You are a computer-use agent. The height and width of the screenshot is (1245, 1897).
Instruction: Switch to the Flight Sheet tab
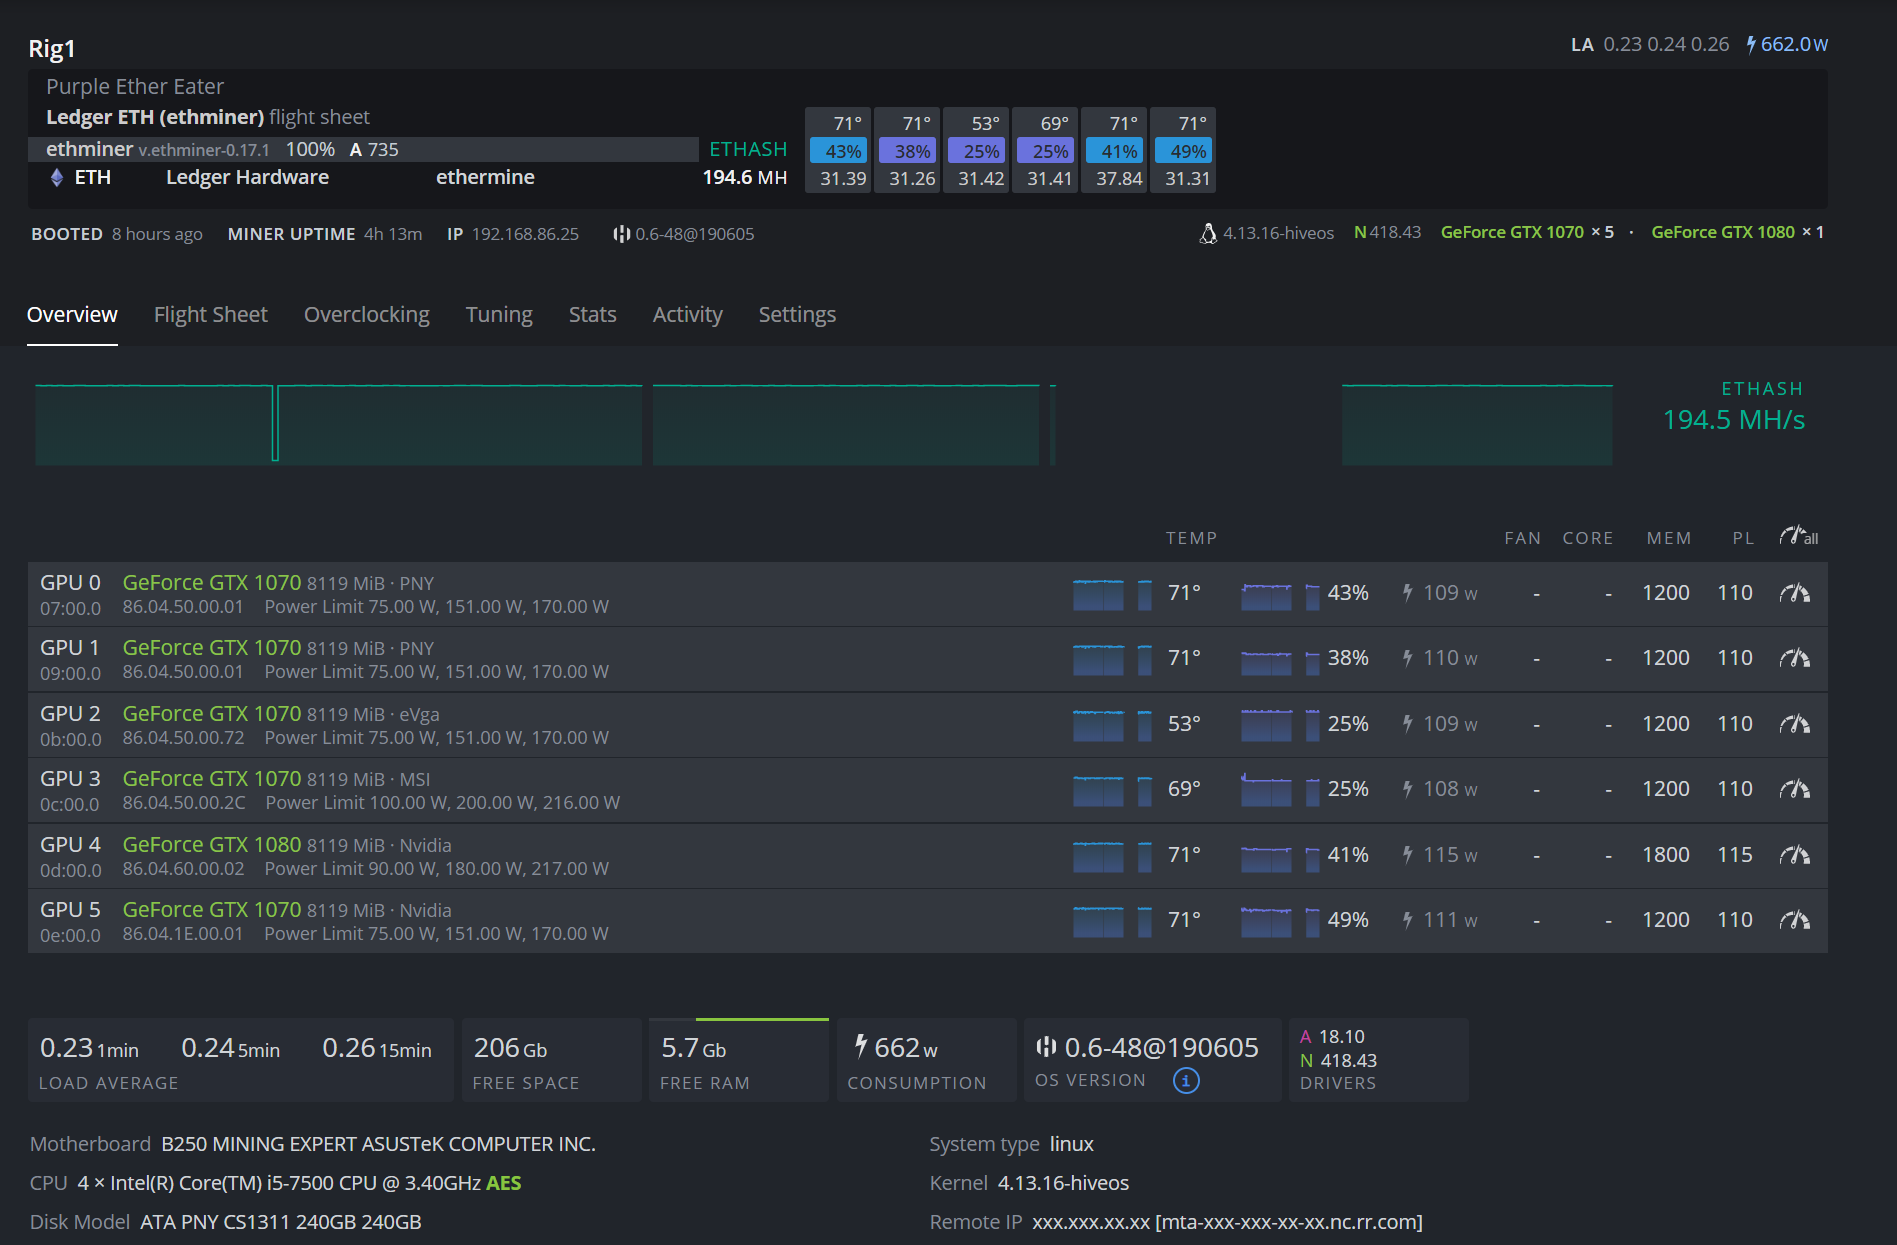(210, 314)
